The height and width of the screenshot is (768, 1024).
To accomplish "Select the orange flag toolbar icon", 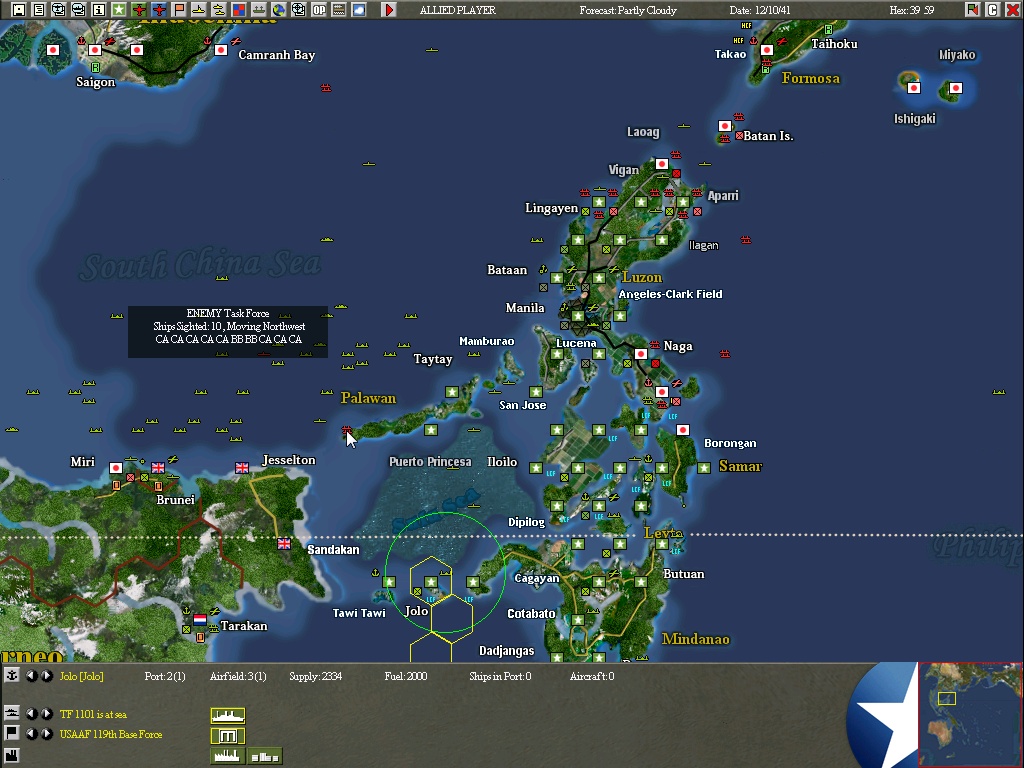I will pos(179,10).
